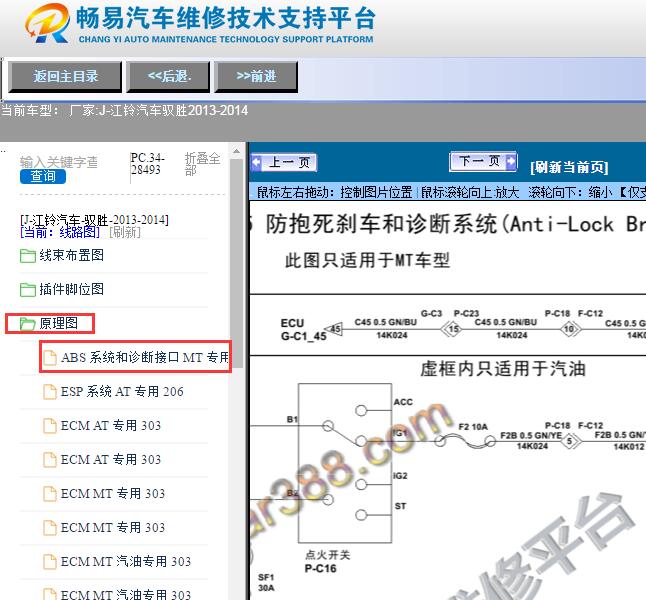The height and width of the screenshot is (600, 646).
Task: Click [刷新当前页] to refresh page
Action: [x=569, y=167]
